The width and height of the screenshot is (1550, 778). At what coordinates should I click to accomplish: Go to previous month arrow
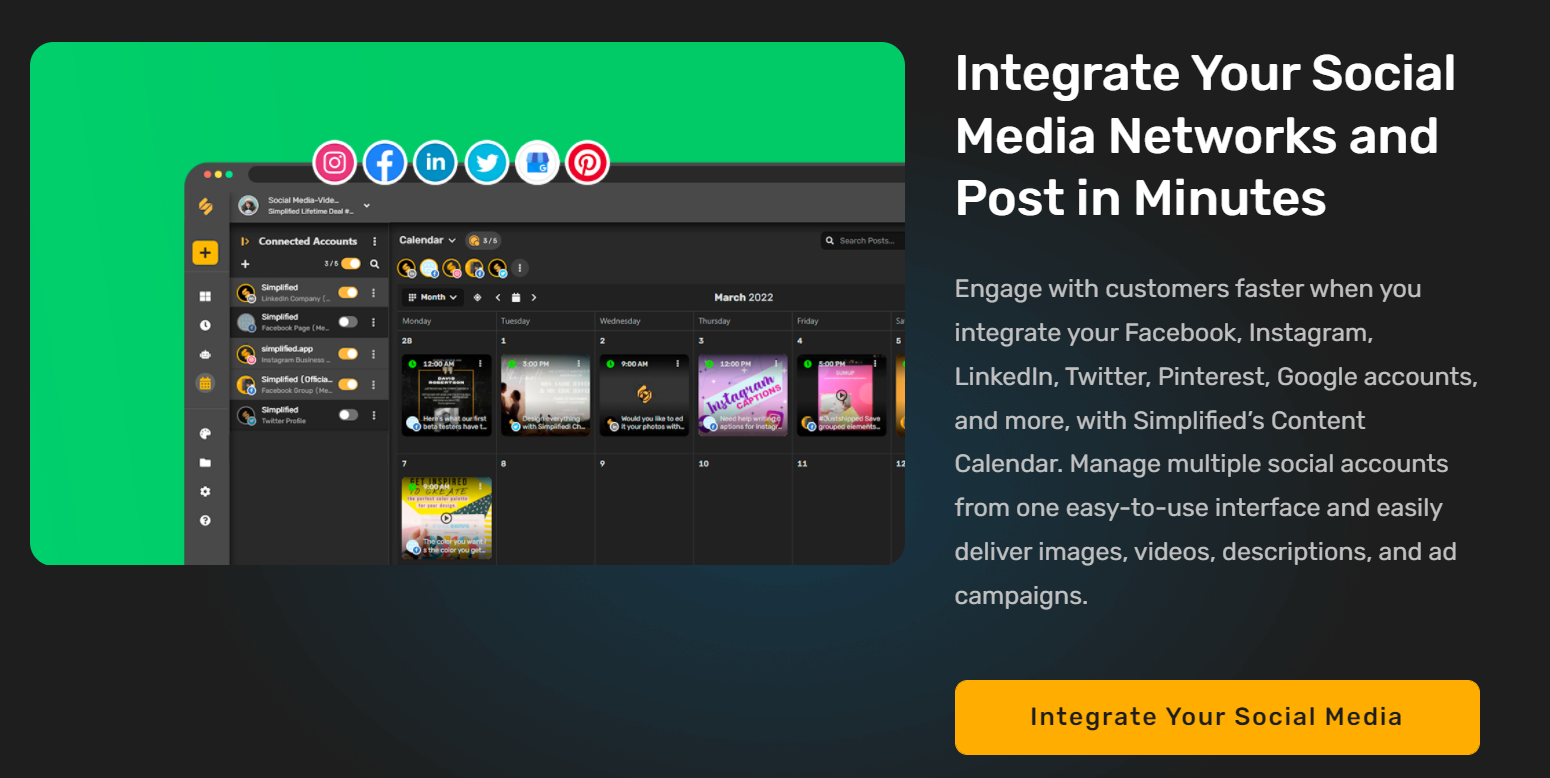coord(498,297)
